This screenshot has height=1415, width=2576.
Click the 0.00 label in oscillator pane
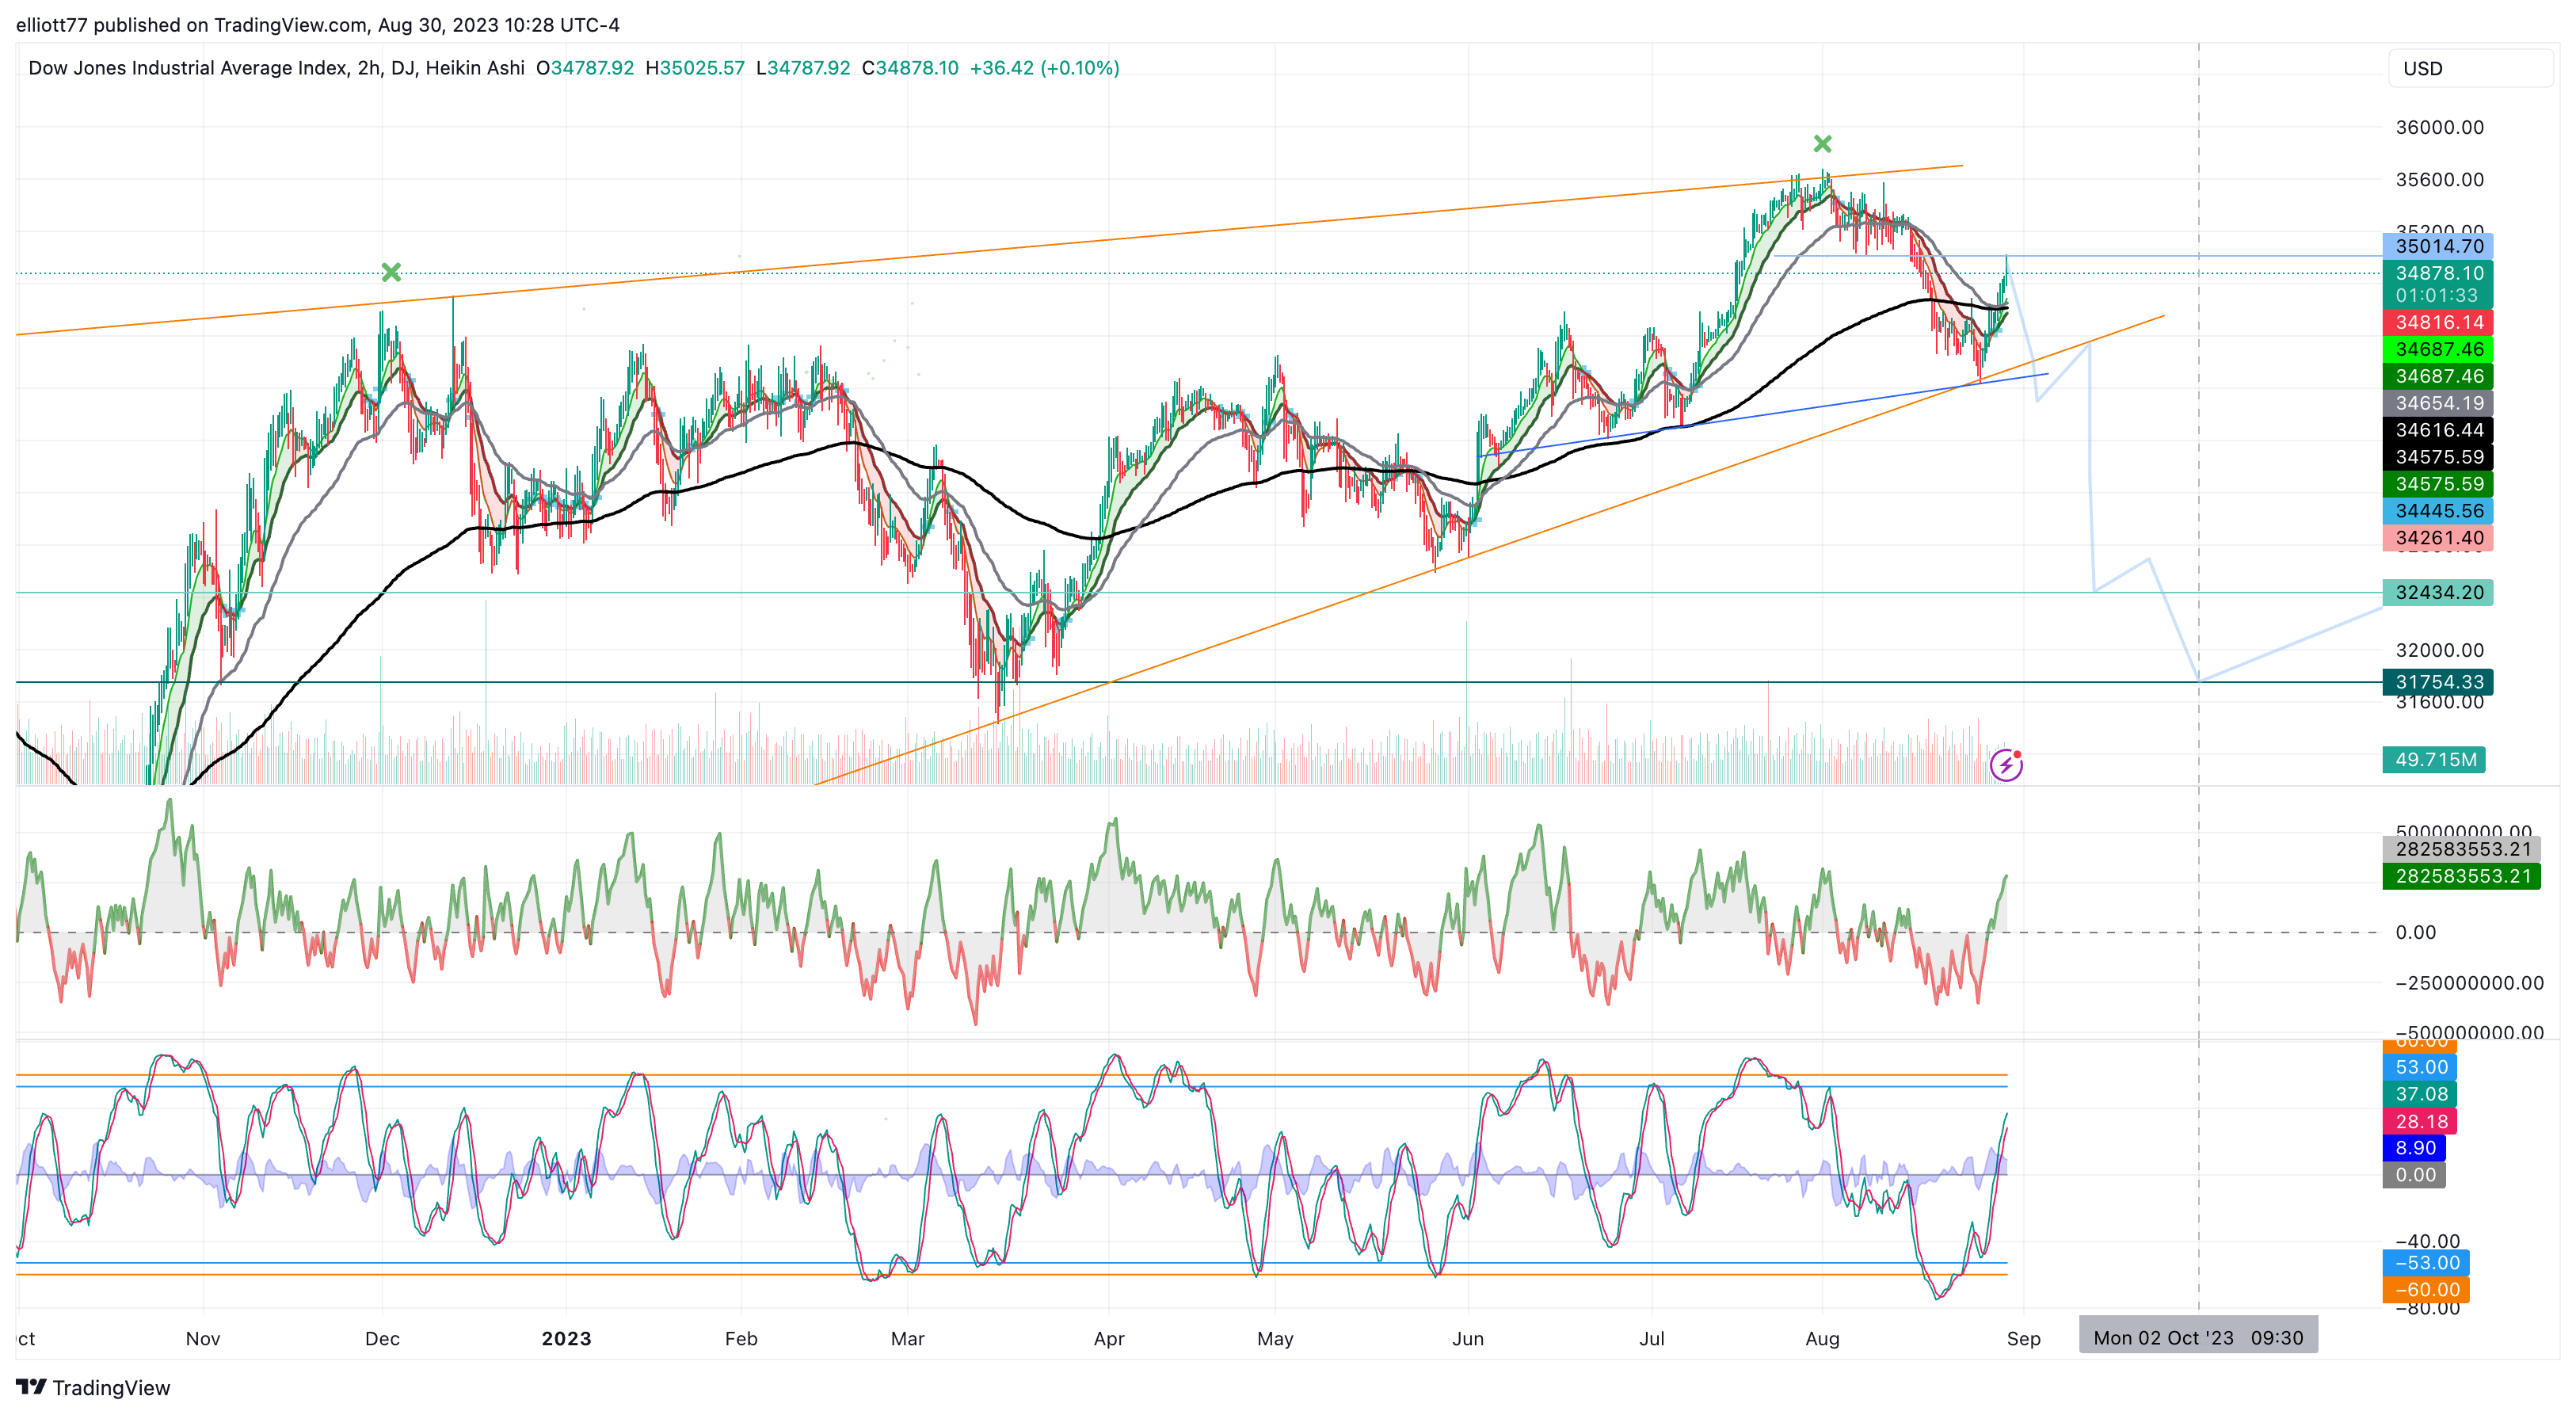(x=2414, y=1175)
